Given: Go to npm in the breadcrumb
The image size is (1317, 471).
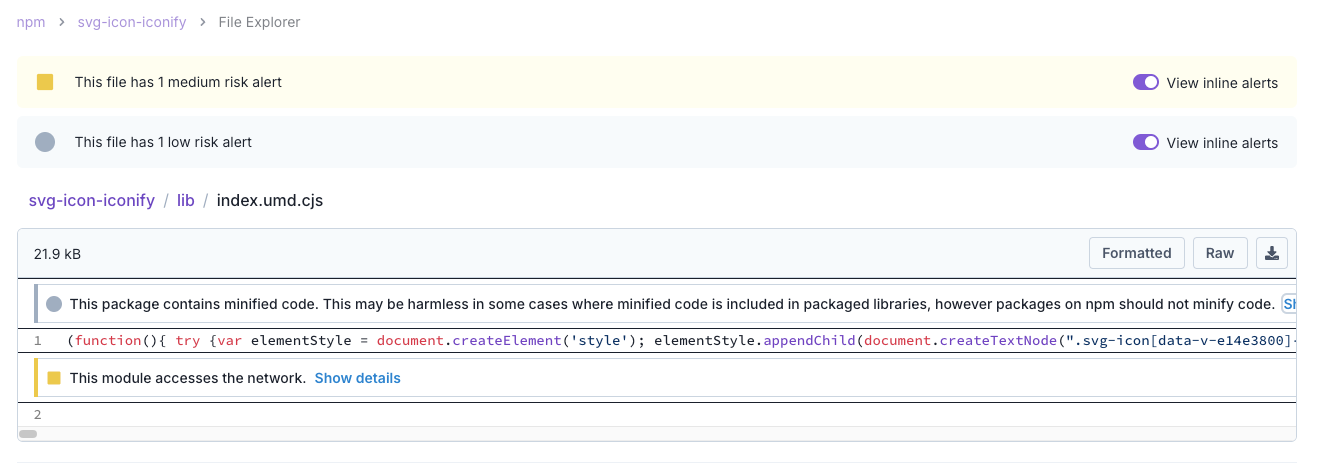Looking at the screenshot, I should [31, 22].
